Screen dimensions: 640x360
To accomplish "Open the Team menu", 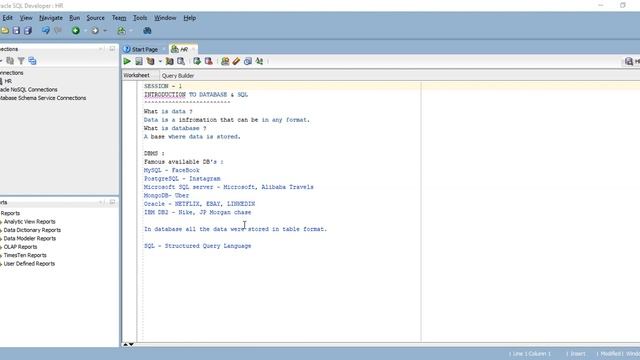I will point(119,18).
